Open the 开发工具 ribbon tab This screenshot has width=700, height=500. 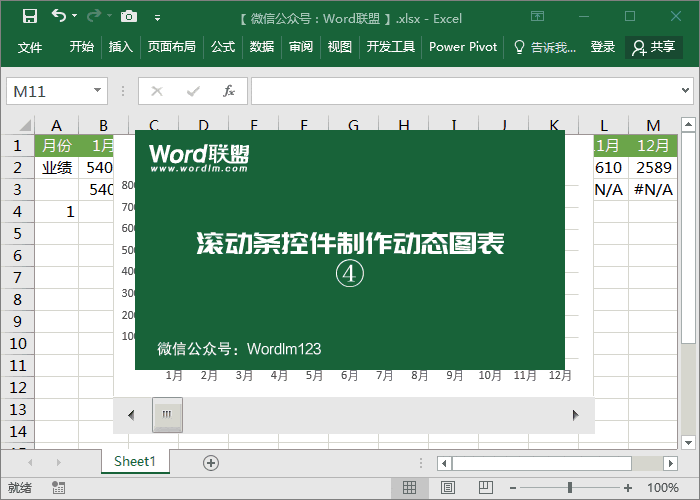click(390, 47)
